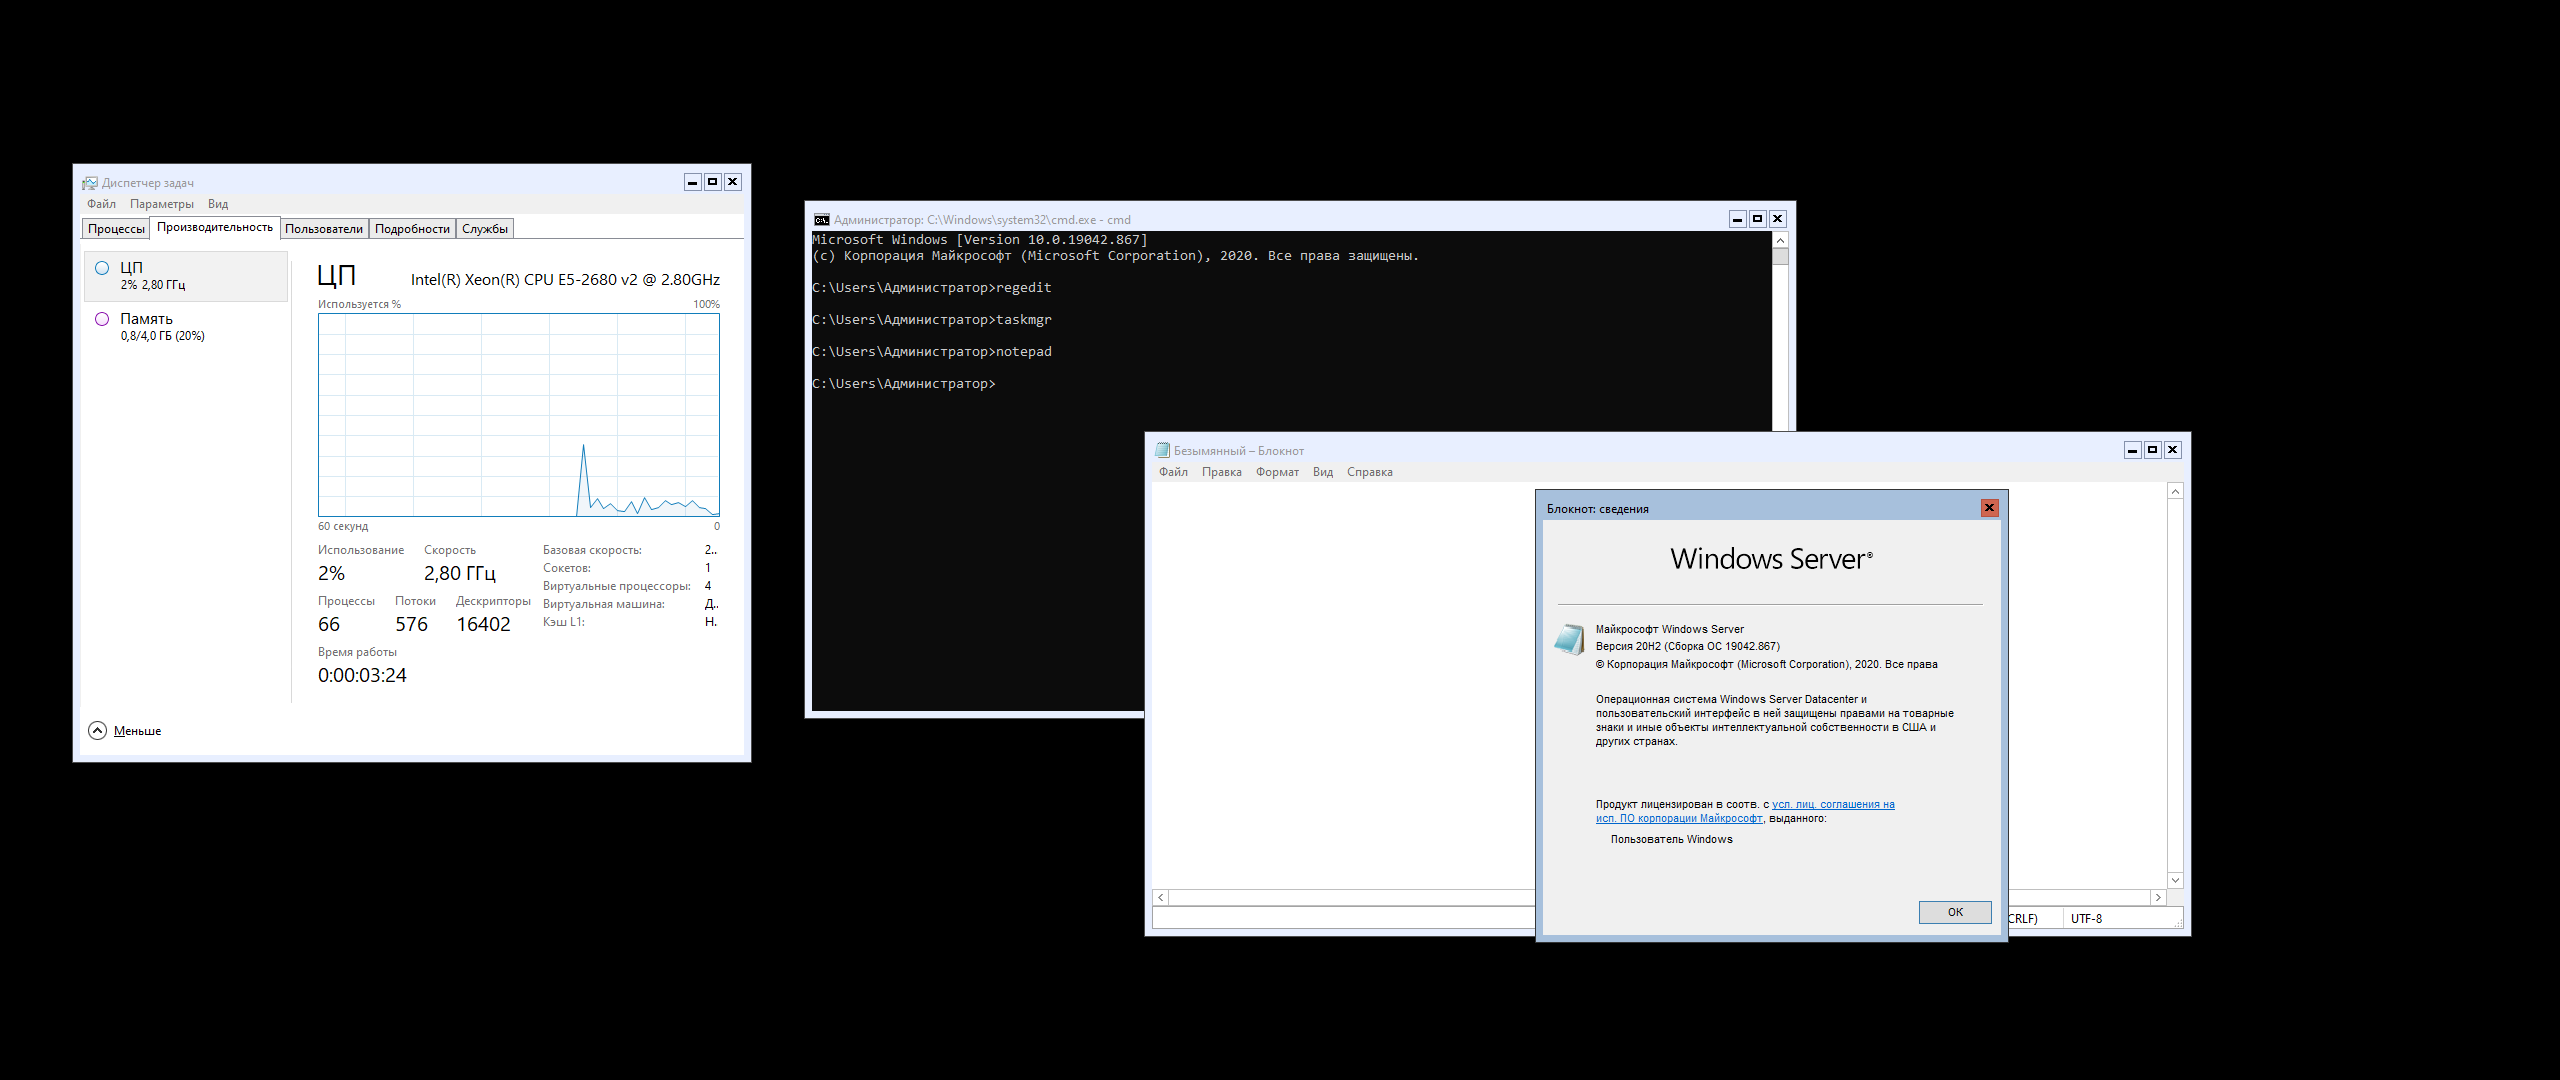Open Файл menu in Notepad

[x=1173, y=472]
